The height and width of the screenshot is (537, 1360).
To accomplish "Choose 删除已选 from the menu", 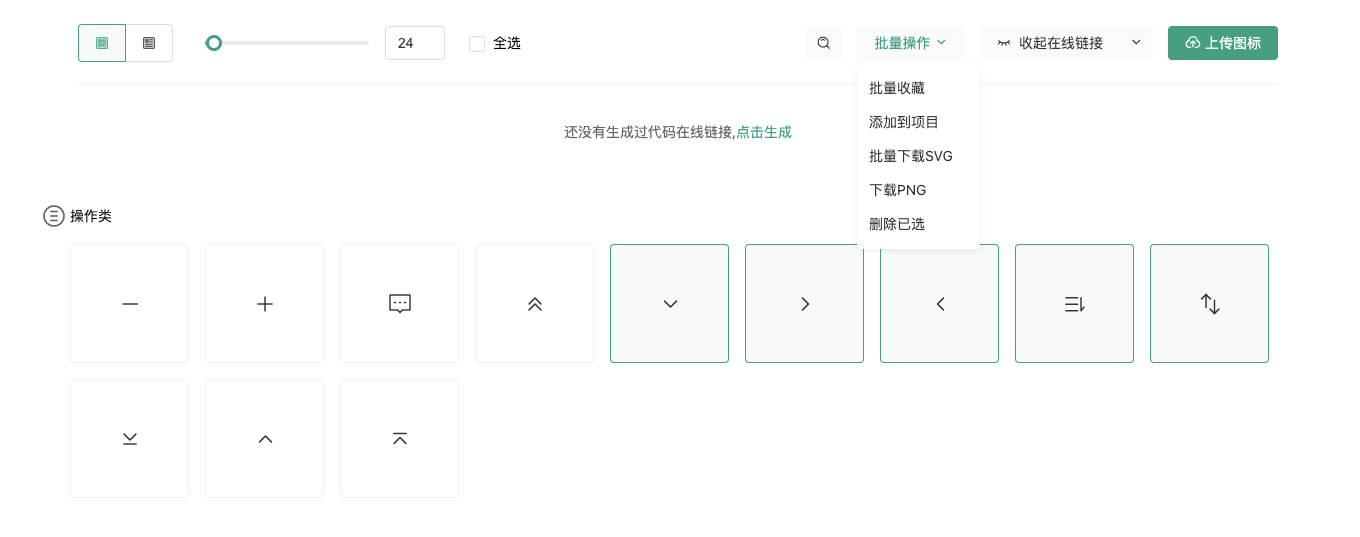I will 918,224.
